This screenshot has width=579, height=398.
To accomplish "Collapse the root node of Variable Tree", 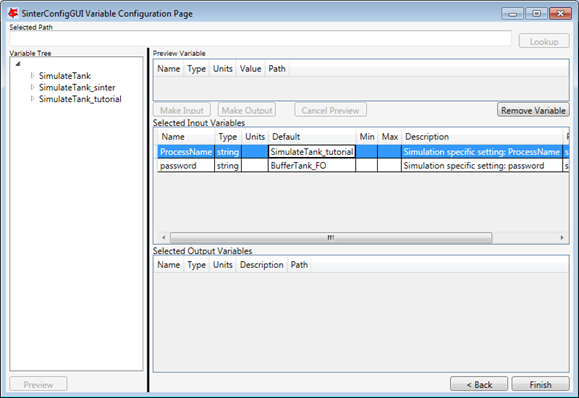I will coord(18,64).
